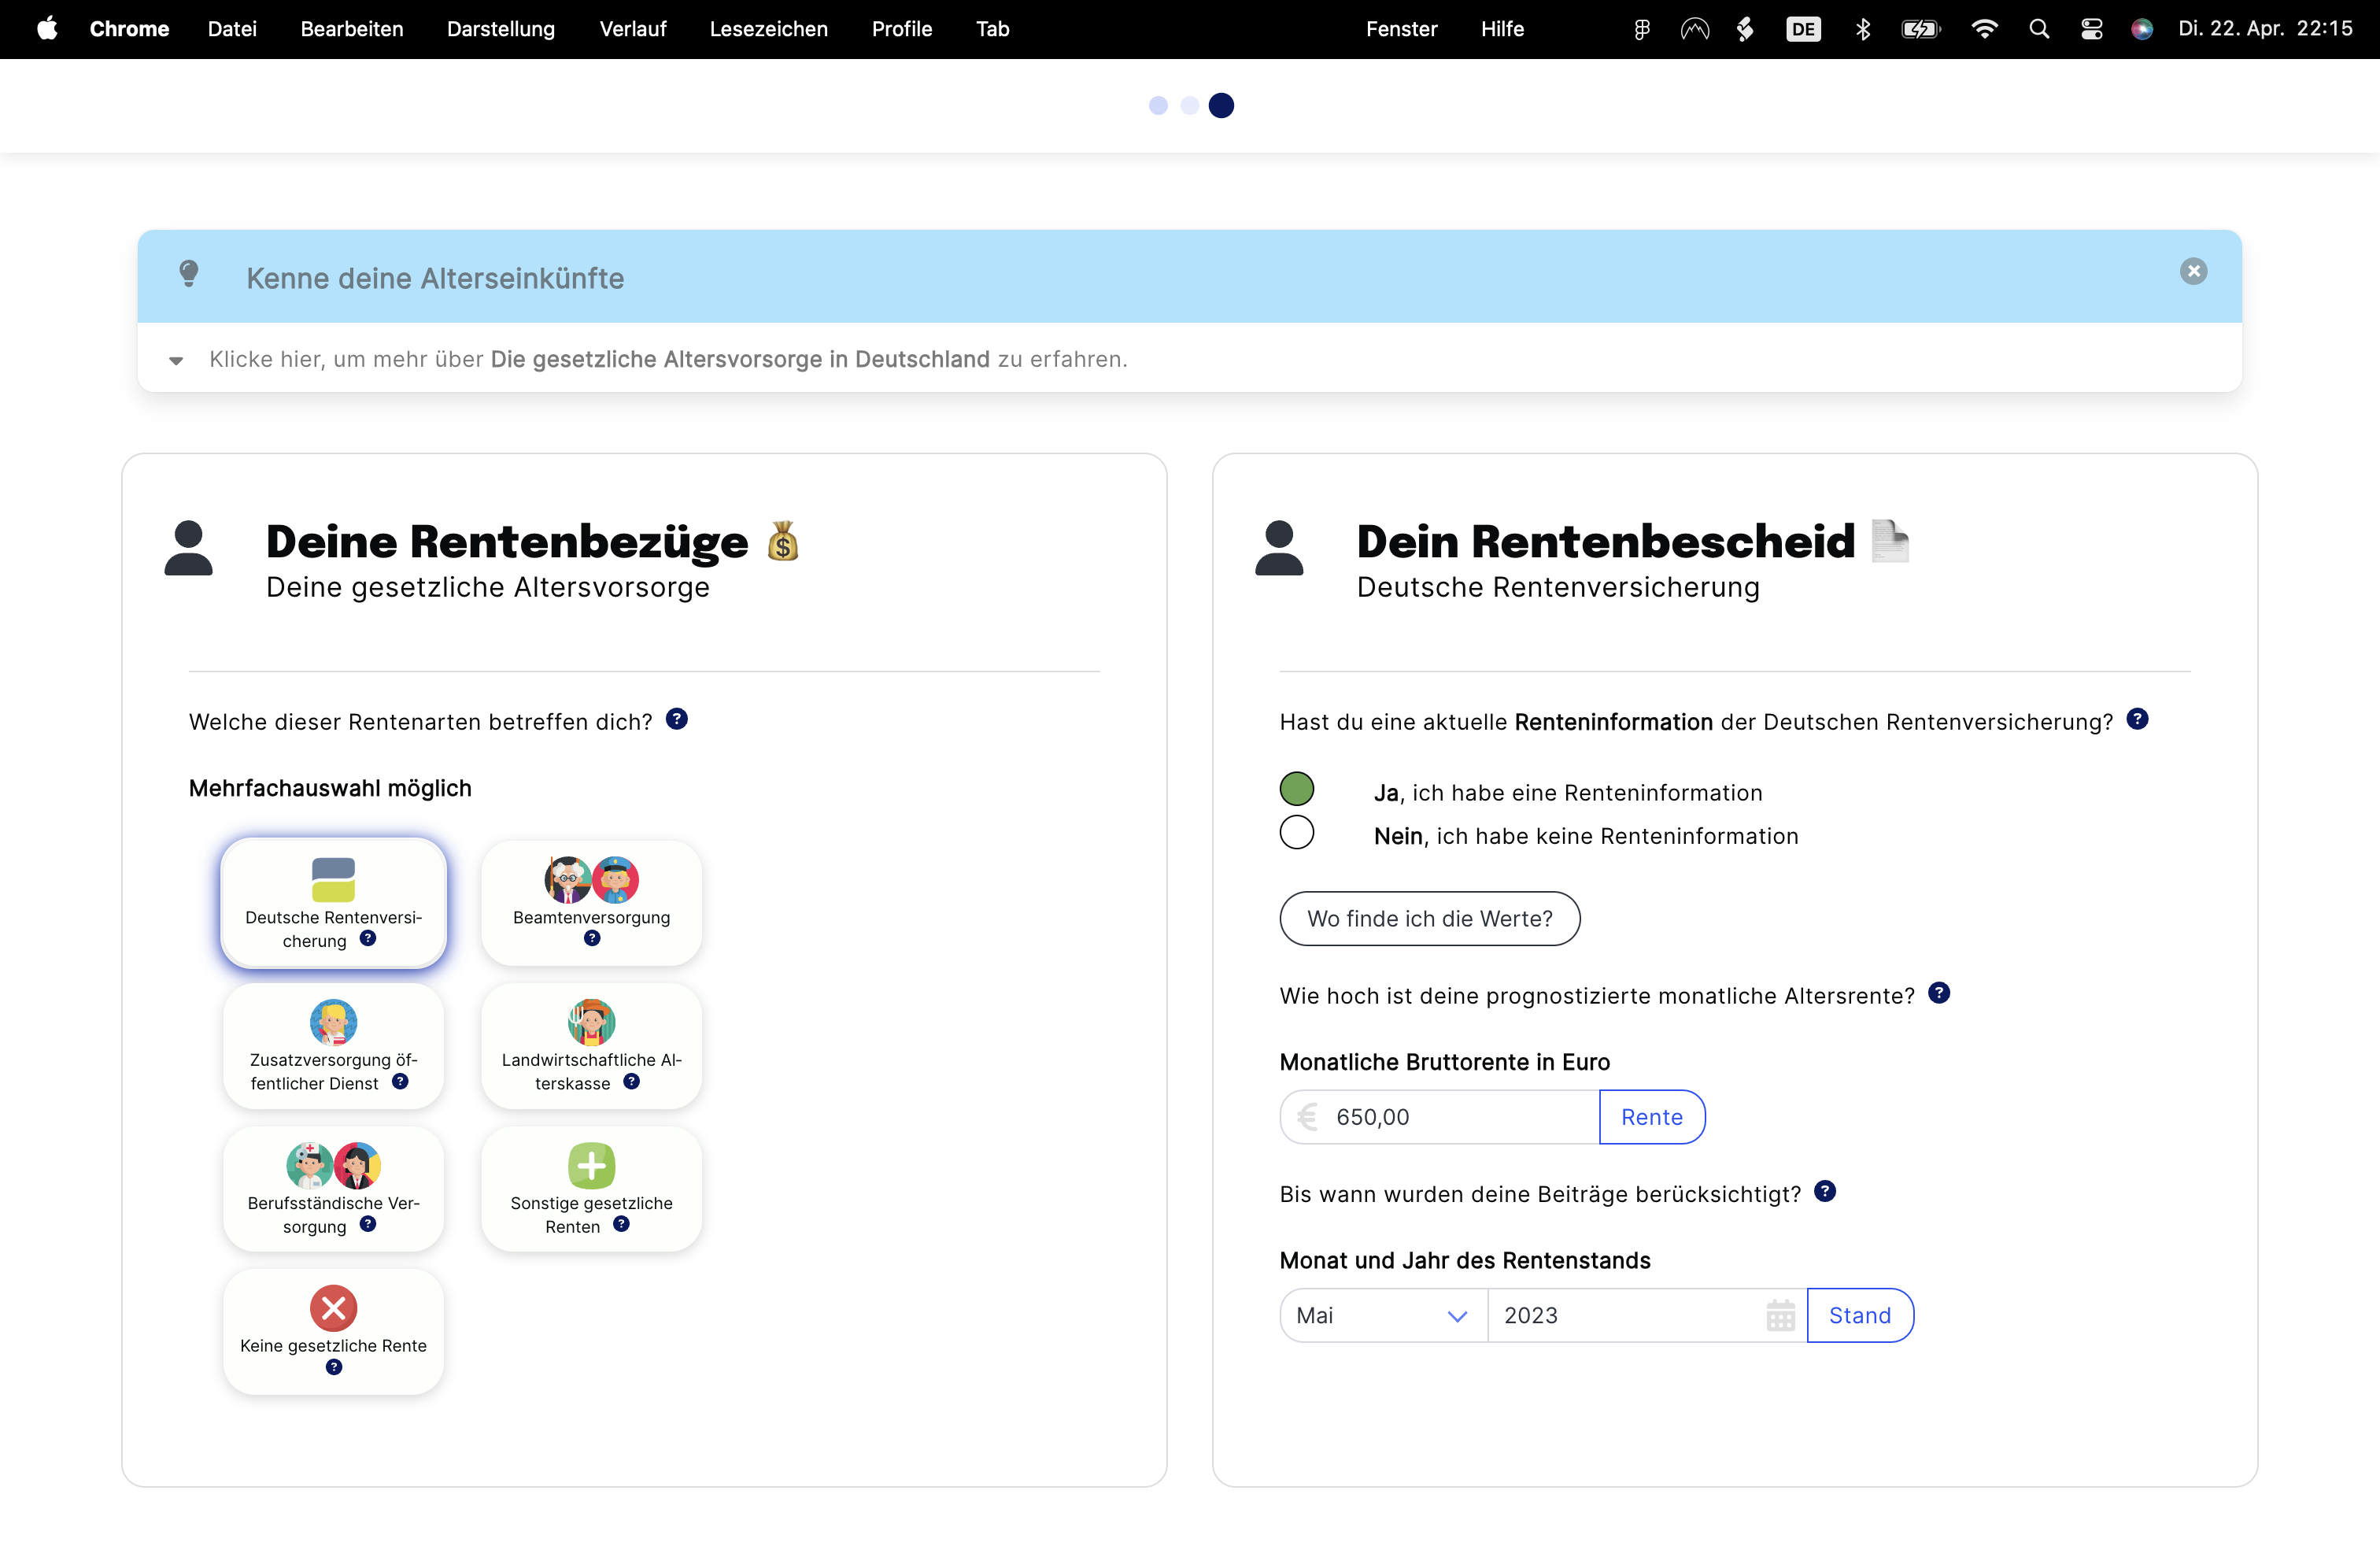Dismiss the Kenne deine Alterseinkünfte banner

pyautogui.click(x=2193, y=272)
